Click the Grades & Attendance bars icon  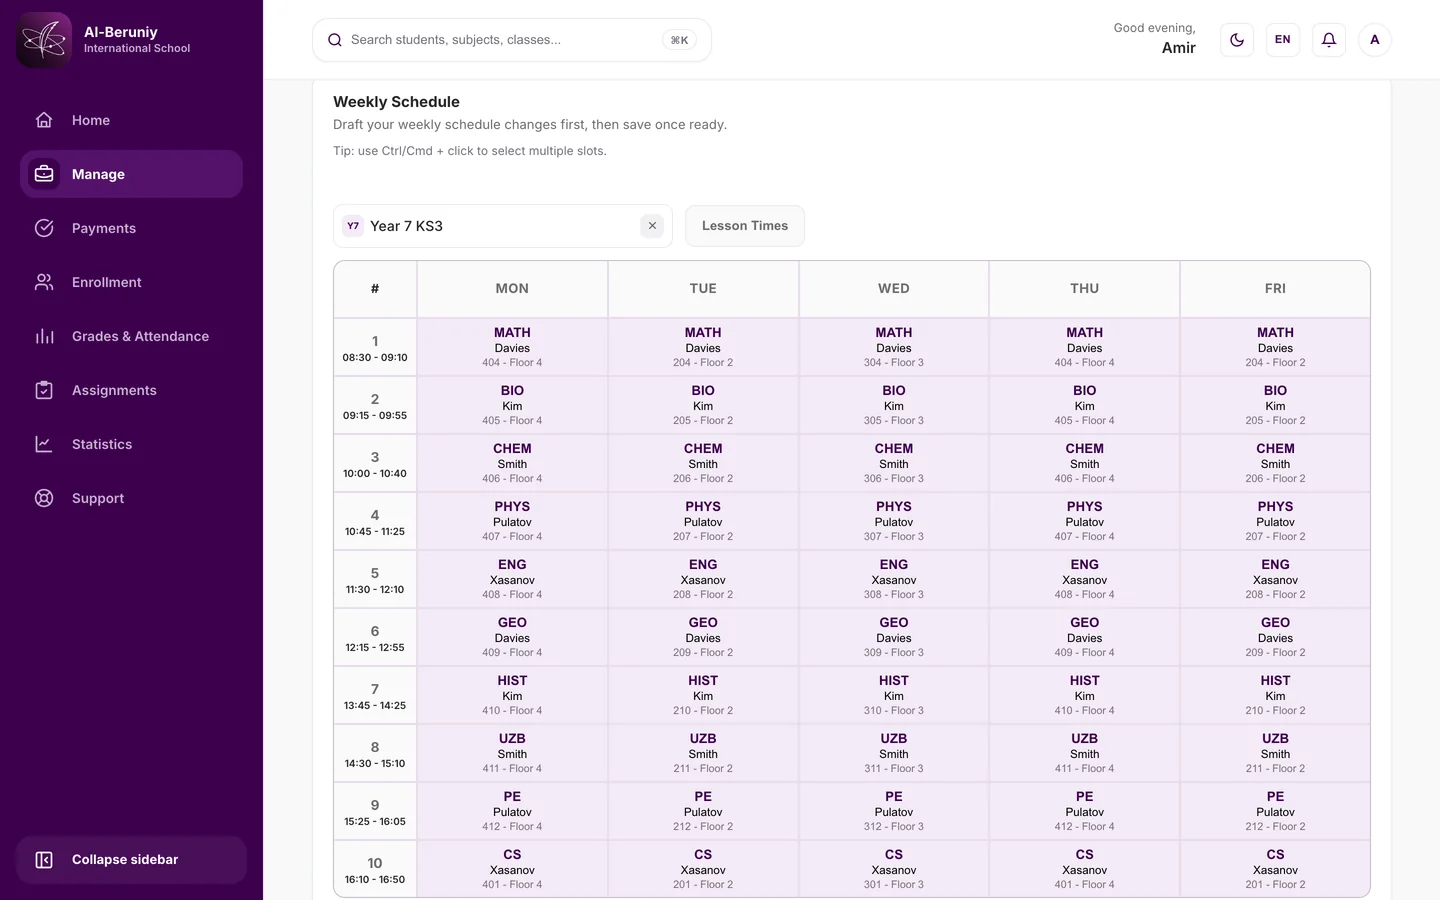(44, 336)
